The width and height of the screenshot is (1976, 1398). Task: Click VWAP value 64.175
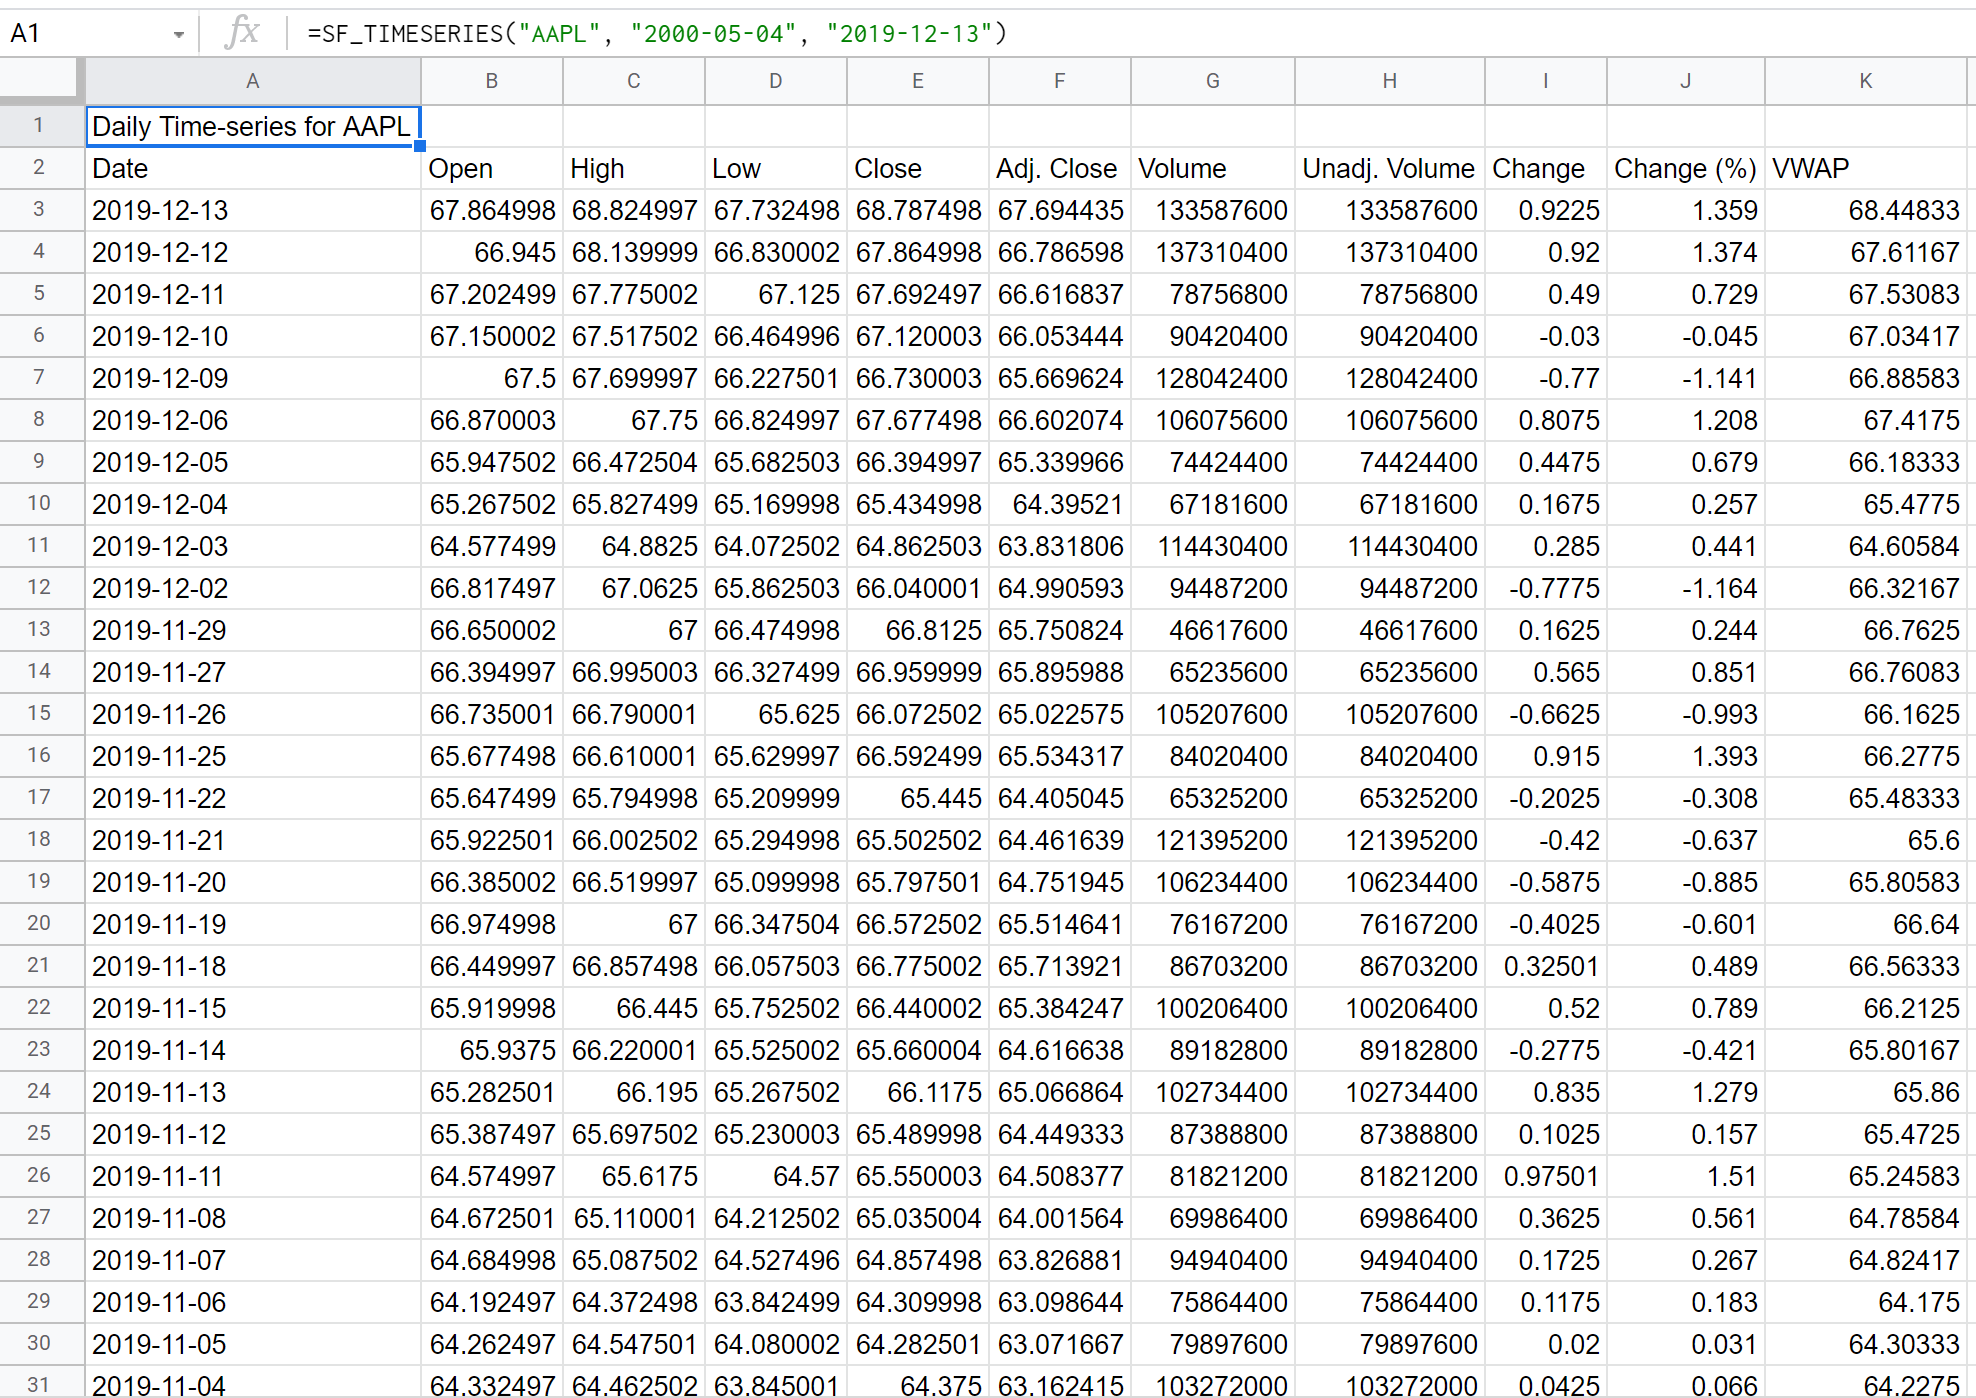pyautogui.click(x=1866, y=1303)
